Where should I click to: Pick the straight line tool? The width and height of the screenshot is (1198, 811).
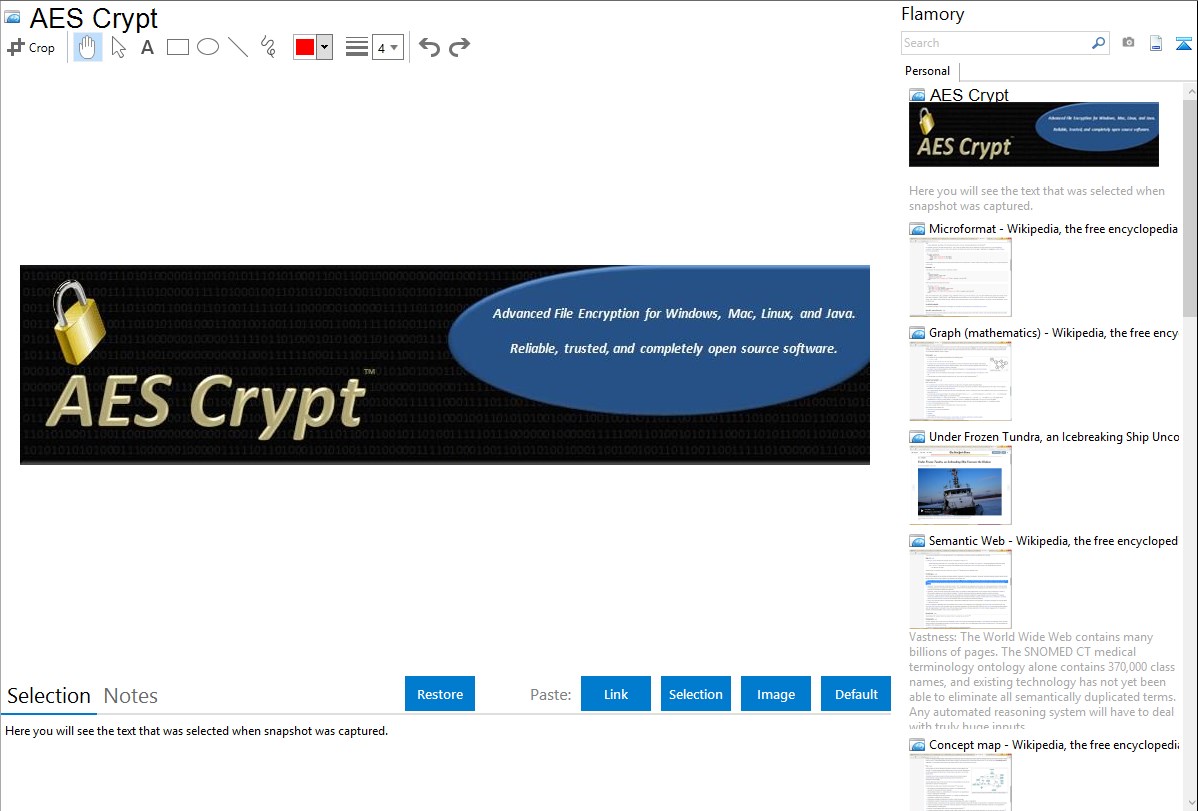coord(238,47)
